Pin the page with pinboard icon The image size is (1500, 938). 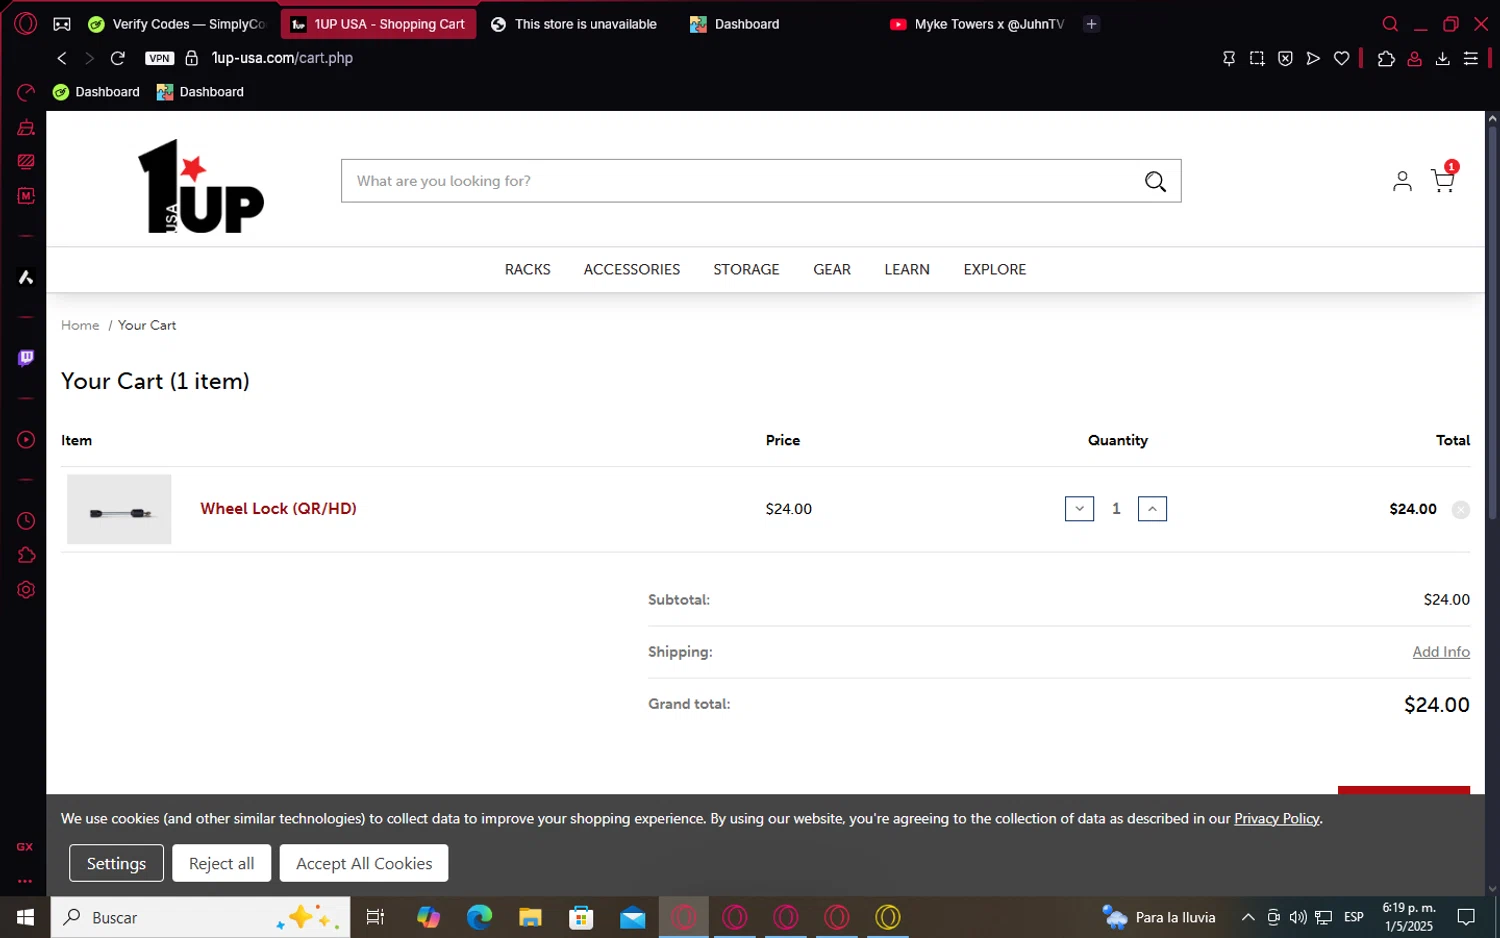point(1229,59)
